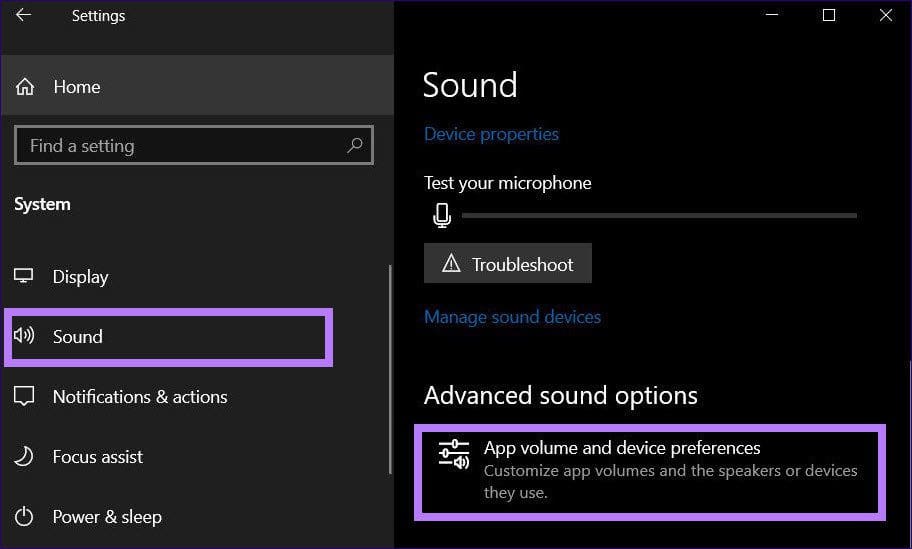Click the Troubleshoot button

pos(508,263)
